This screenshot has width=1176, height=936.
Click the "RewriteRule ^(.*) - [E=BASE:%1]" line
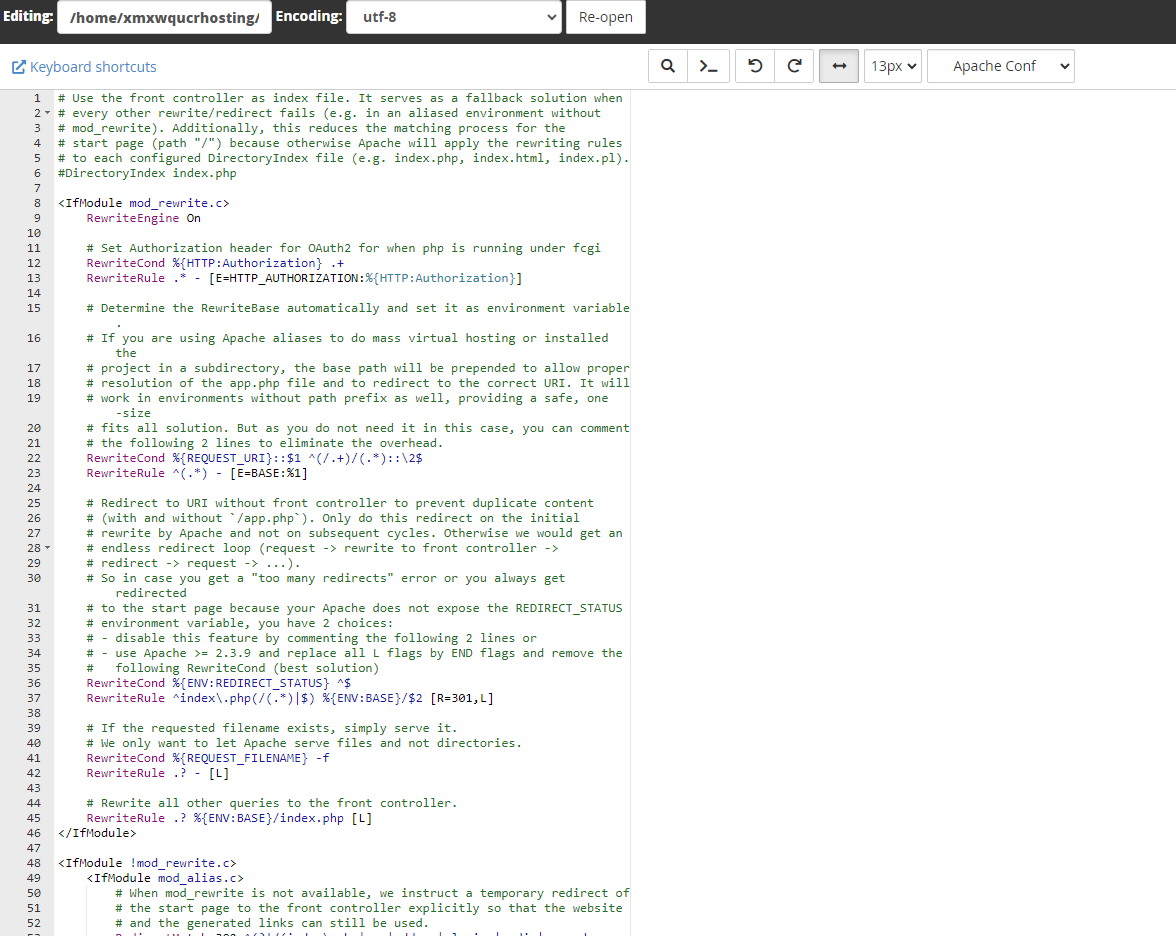coord(197,473)
